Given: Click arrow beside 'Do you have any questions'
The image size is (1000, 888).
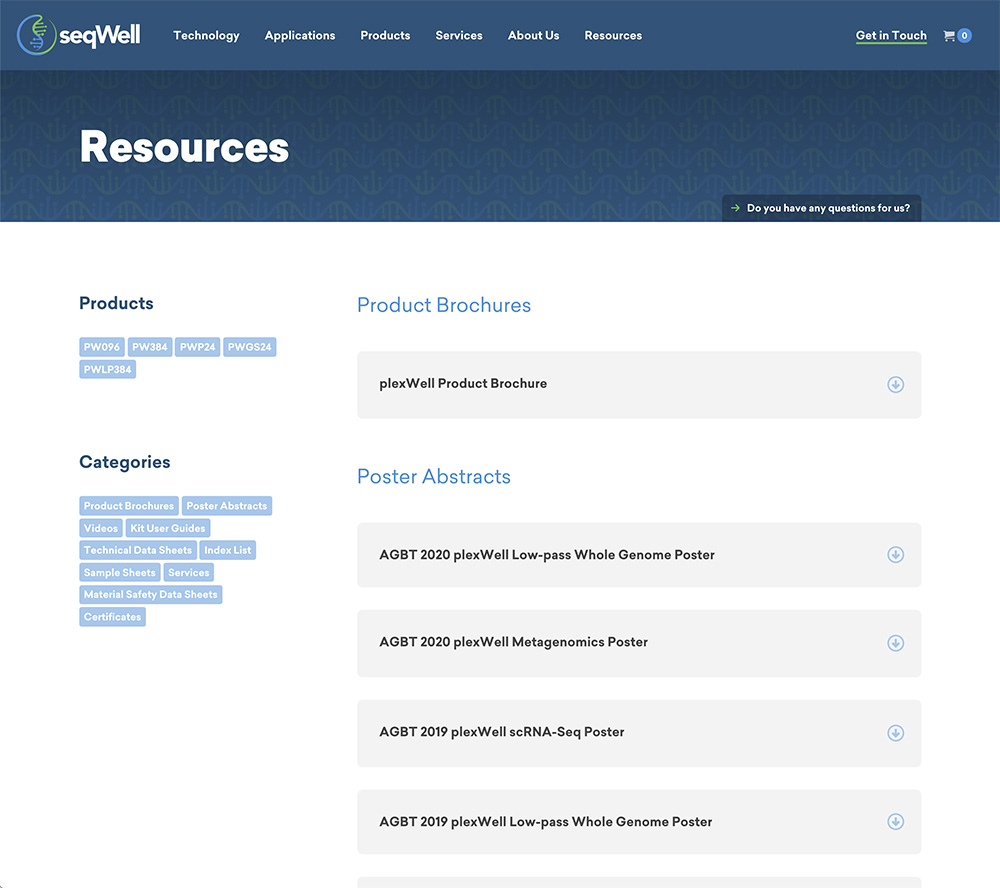Looking at the screenshot, I should pos(736,209).
